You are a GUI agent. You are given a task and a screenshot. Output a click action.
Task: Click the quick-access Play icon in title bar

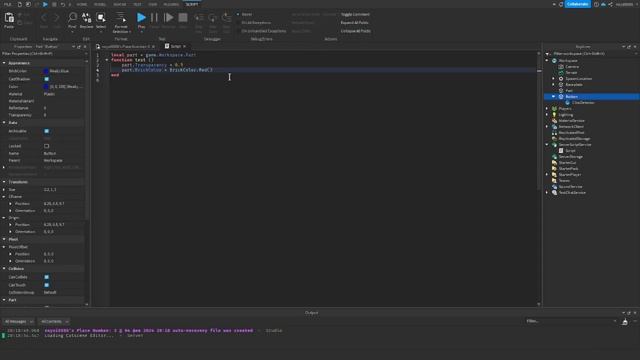tap(45, 4)
